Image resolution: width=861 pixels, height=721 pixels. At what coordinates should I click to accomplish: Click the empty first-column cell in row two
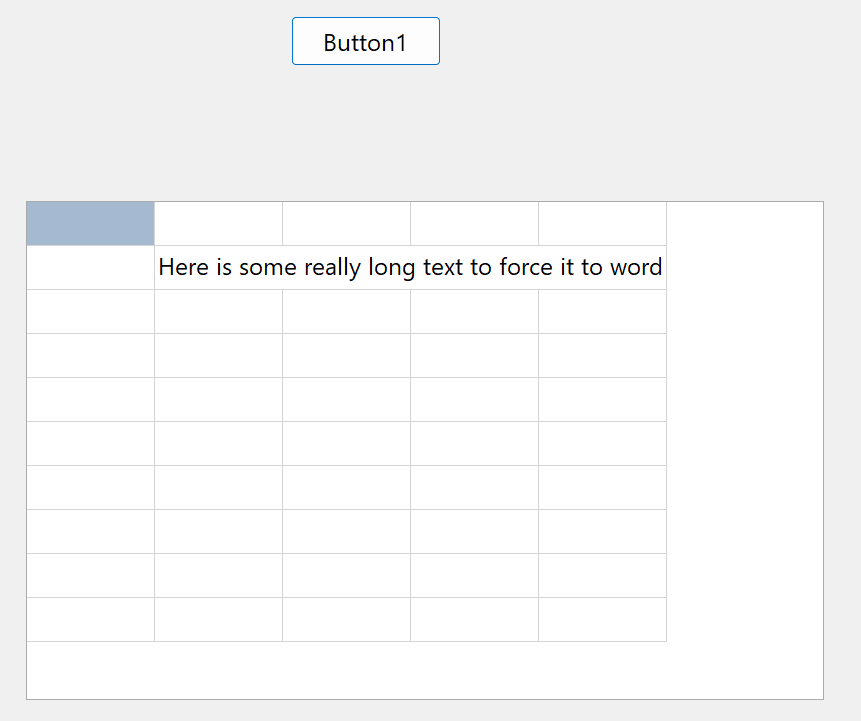coord(90,267)
